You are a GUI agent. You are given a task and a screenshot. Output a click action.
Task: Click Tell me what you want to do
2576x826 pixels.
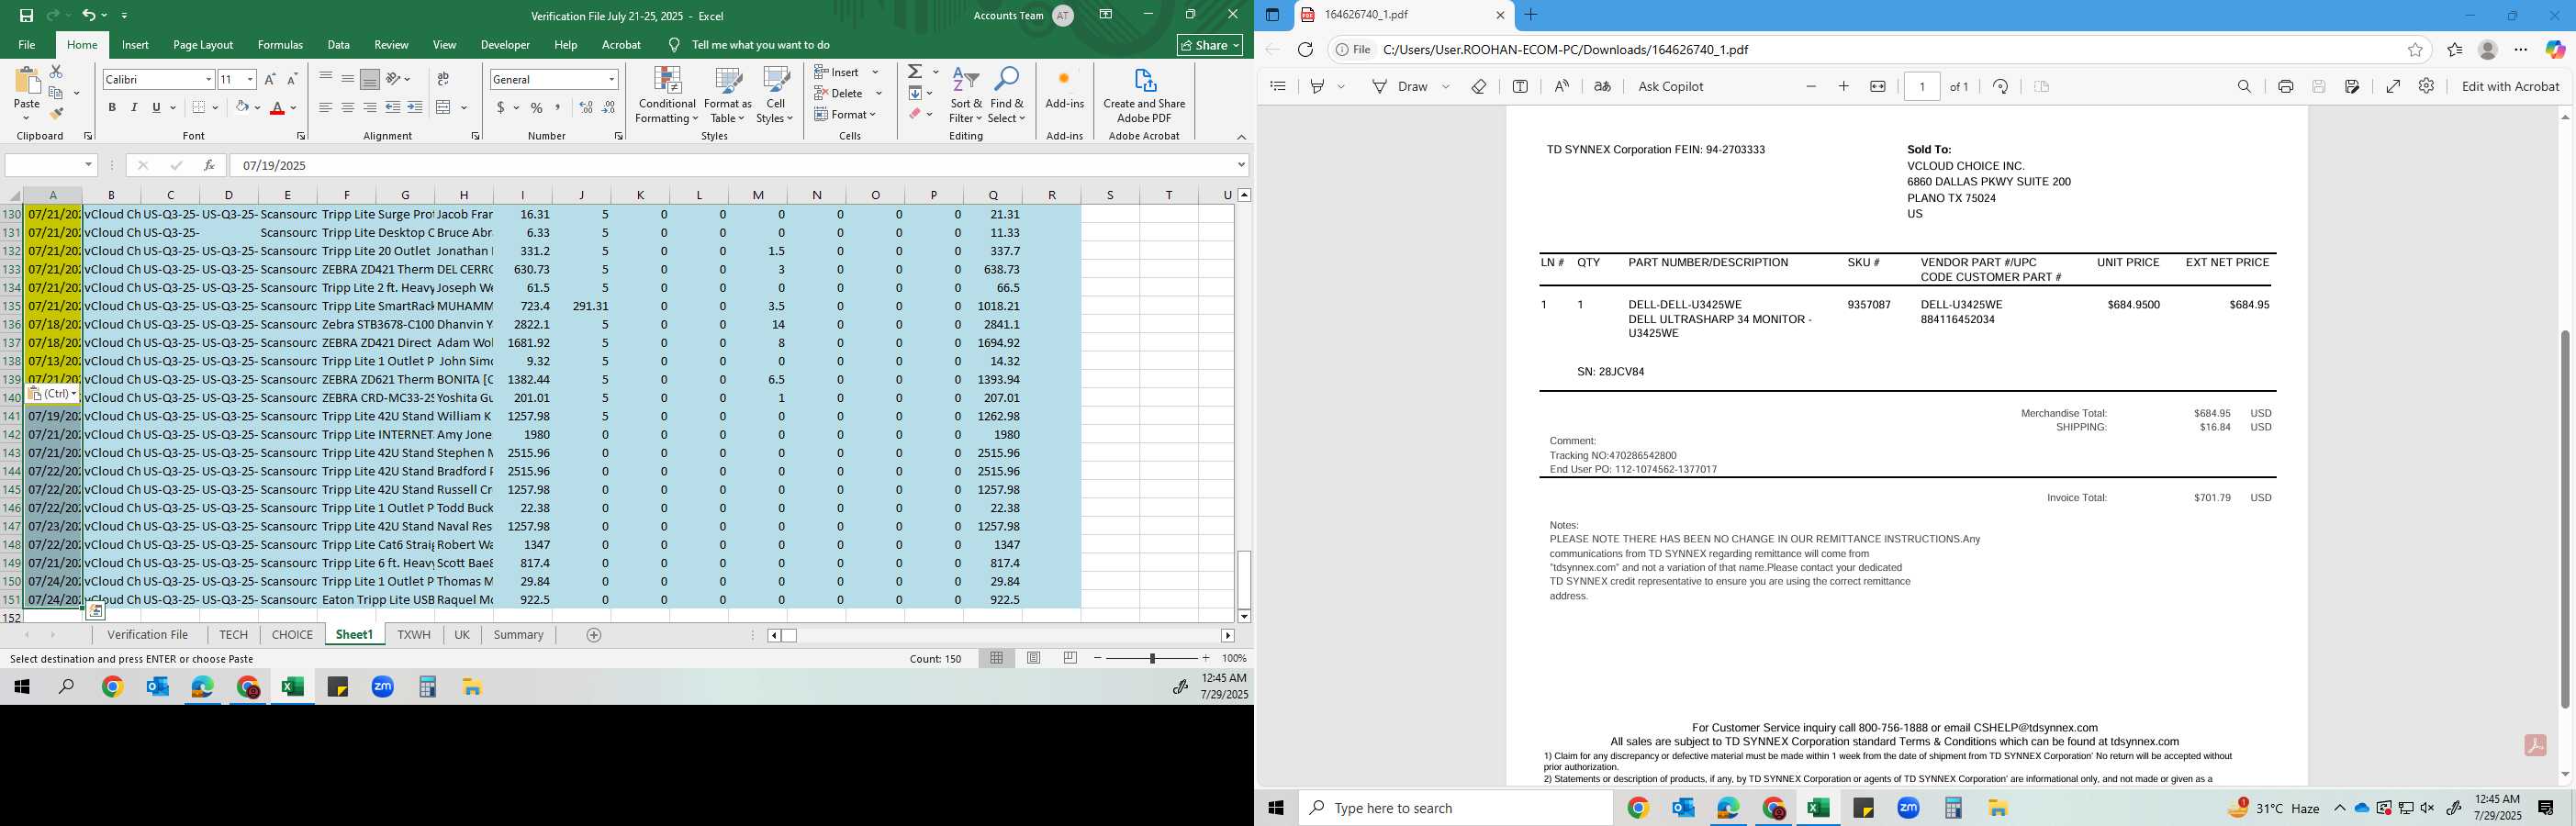coord(760,45)
